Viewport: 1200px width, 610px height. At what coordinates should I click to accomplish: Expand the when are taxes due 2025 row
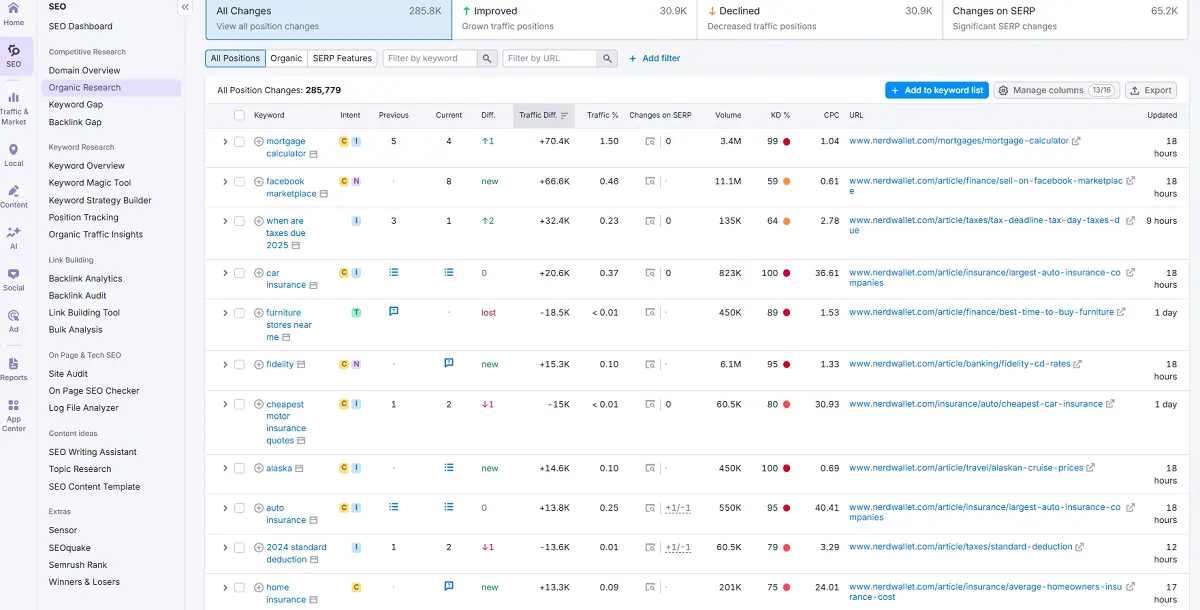pyautogui.click(x=225, y=221)
